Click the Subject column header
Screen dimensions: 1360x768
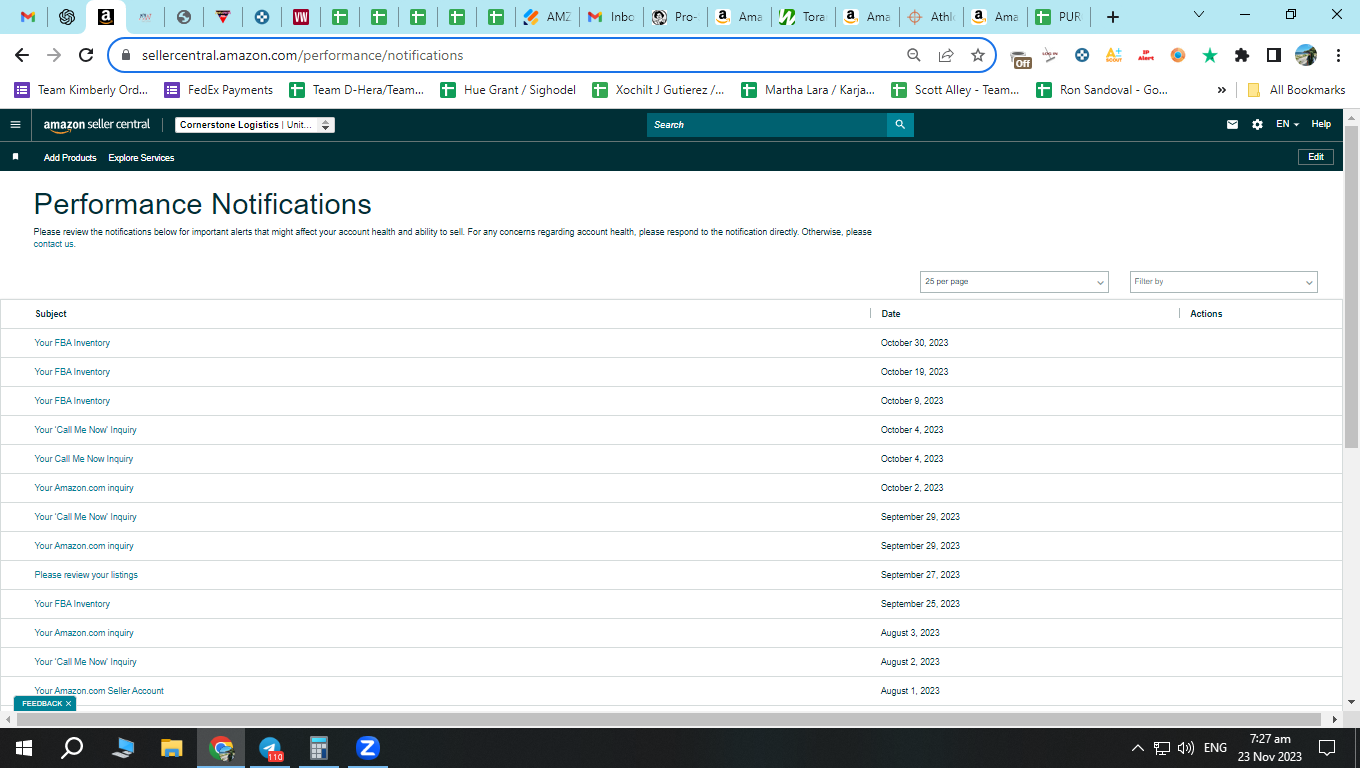coord(51,314)
